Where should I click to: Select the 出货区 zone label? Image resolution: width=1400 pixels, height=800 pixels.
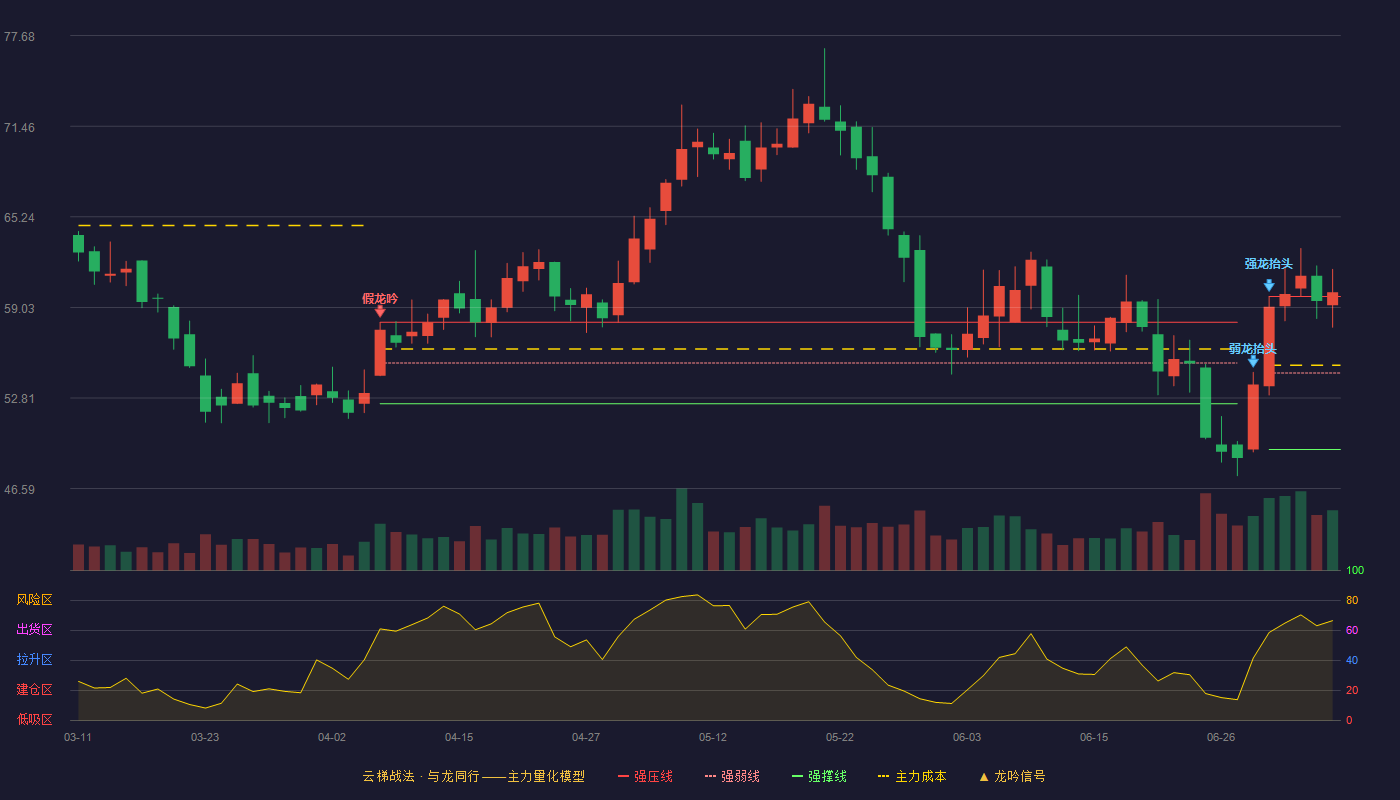(35, 630)
